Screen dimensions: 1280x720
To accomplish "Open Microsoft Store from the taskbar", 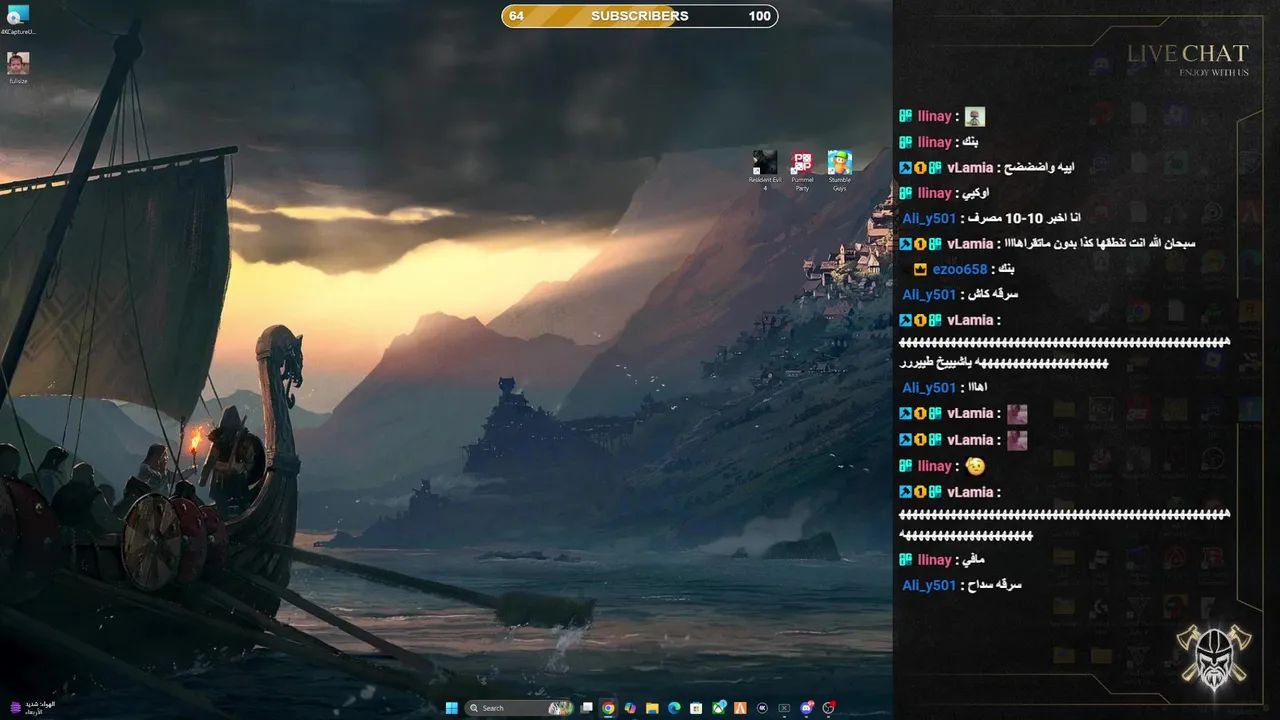I will coord(696,708).
